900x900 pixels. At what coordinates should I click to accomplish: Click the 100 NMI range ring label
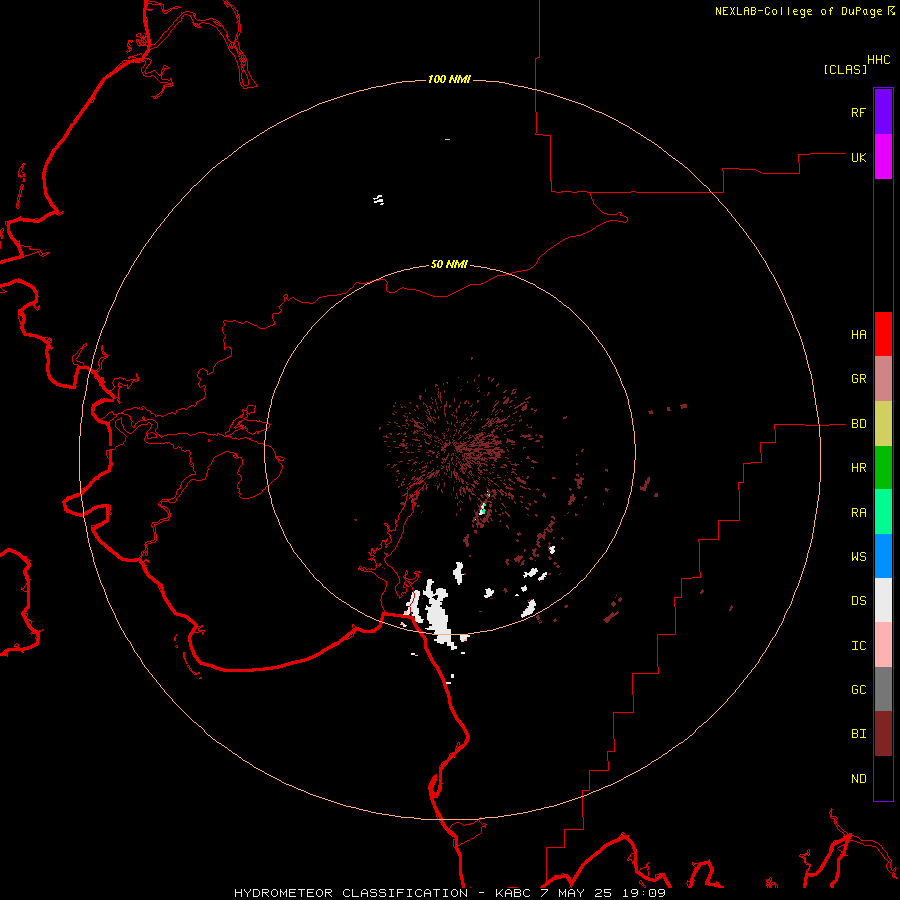click(449, 79)
